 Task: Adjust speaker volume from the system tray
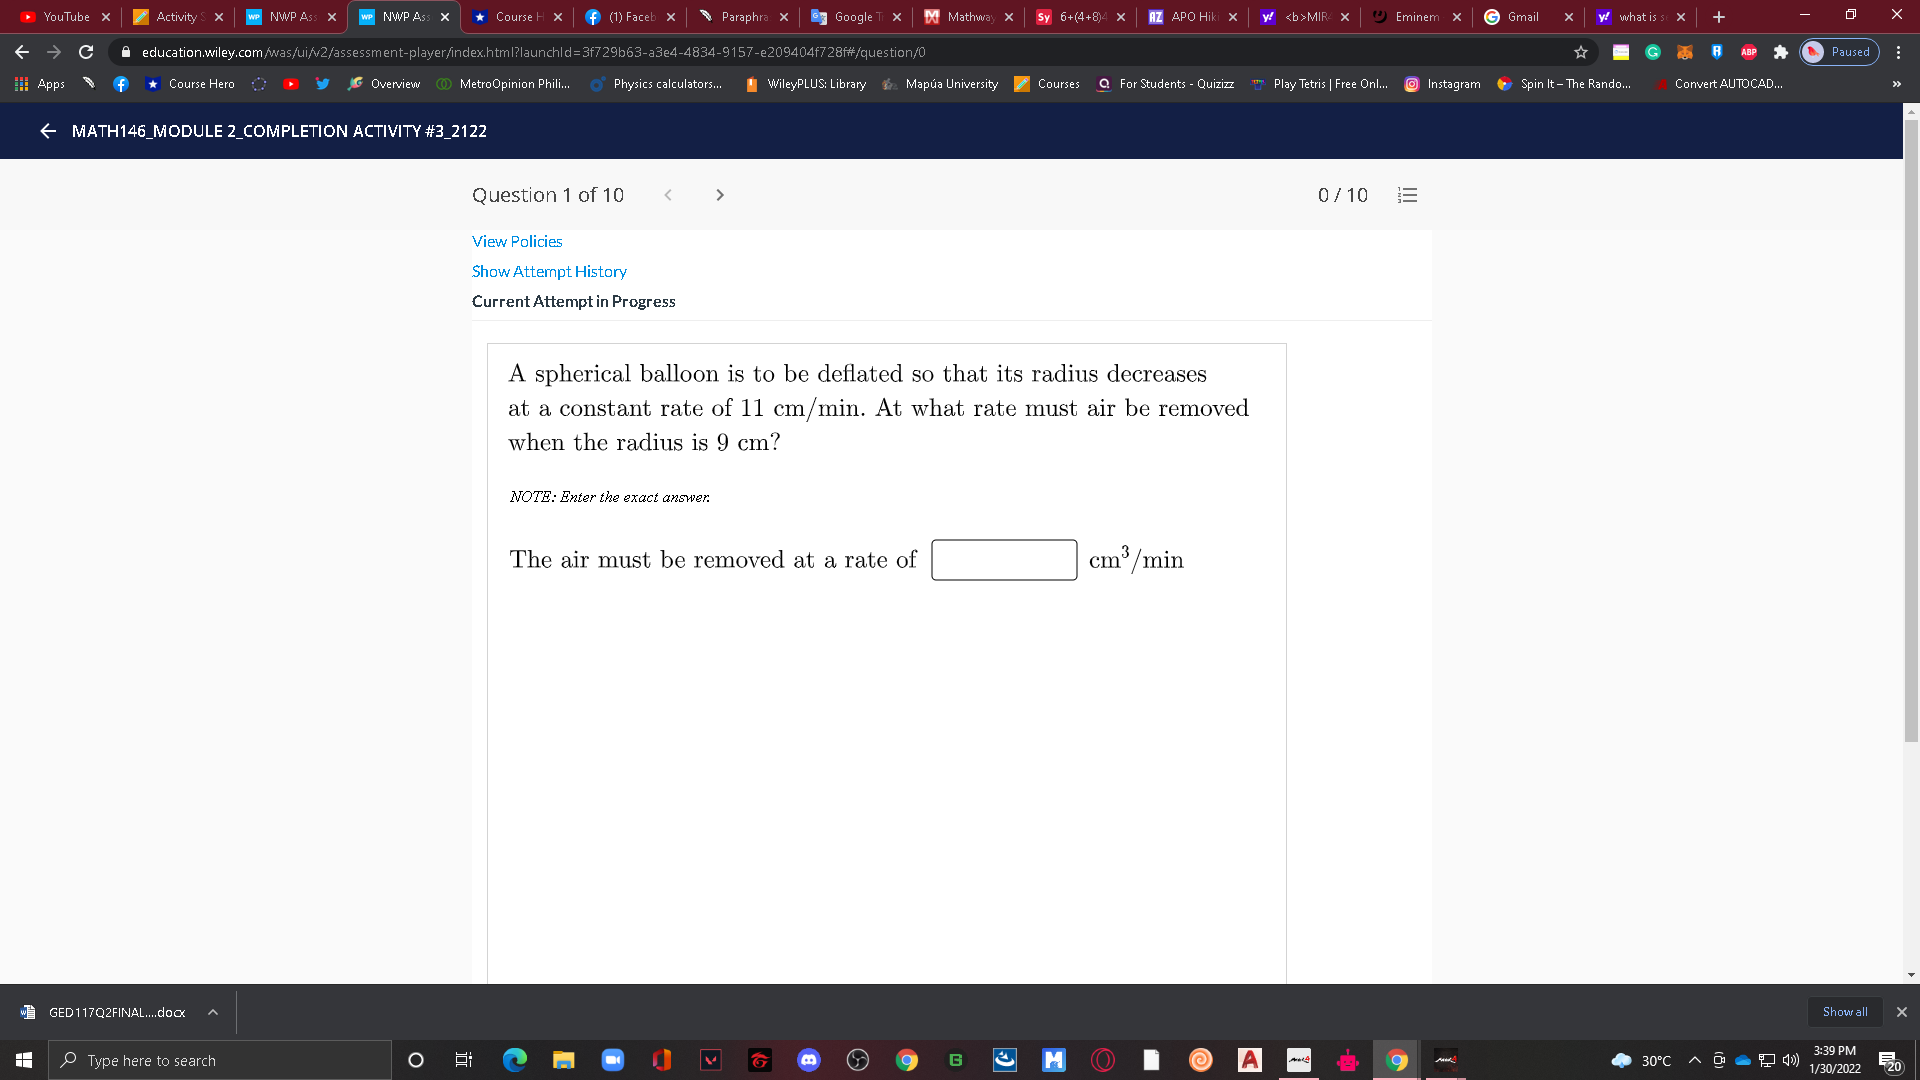pos(1790,1060)
